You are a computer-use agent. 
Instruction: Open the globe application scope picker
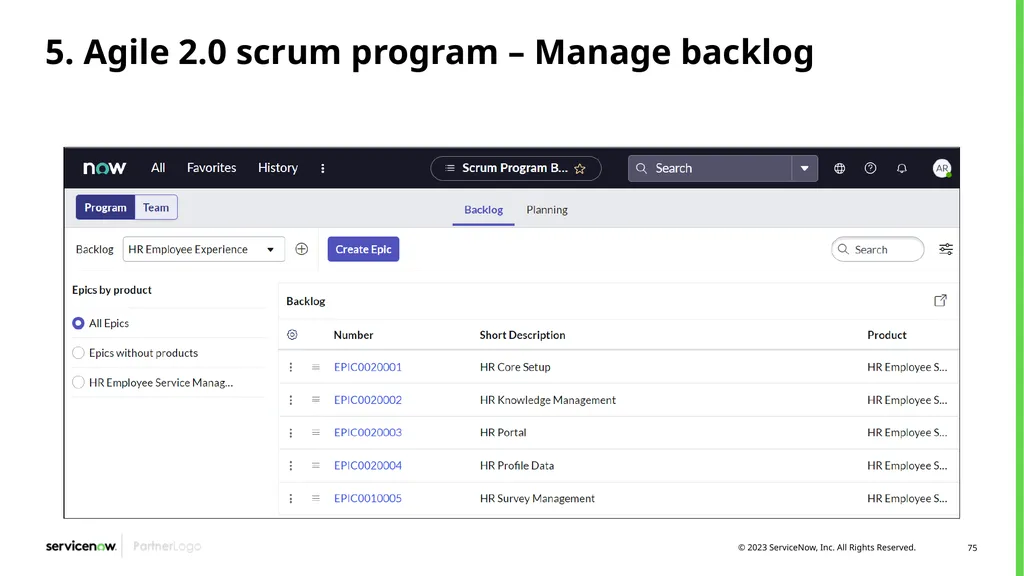point(839,168)
